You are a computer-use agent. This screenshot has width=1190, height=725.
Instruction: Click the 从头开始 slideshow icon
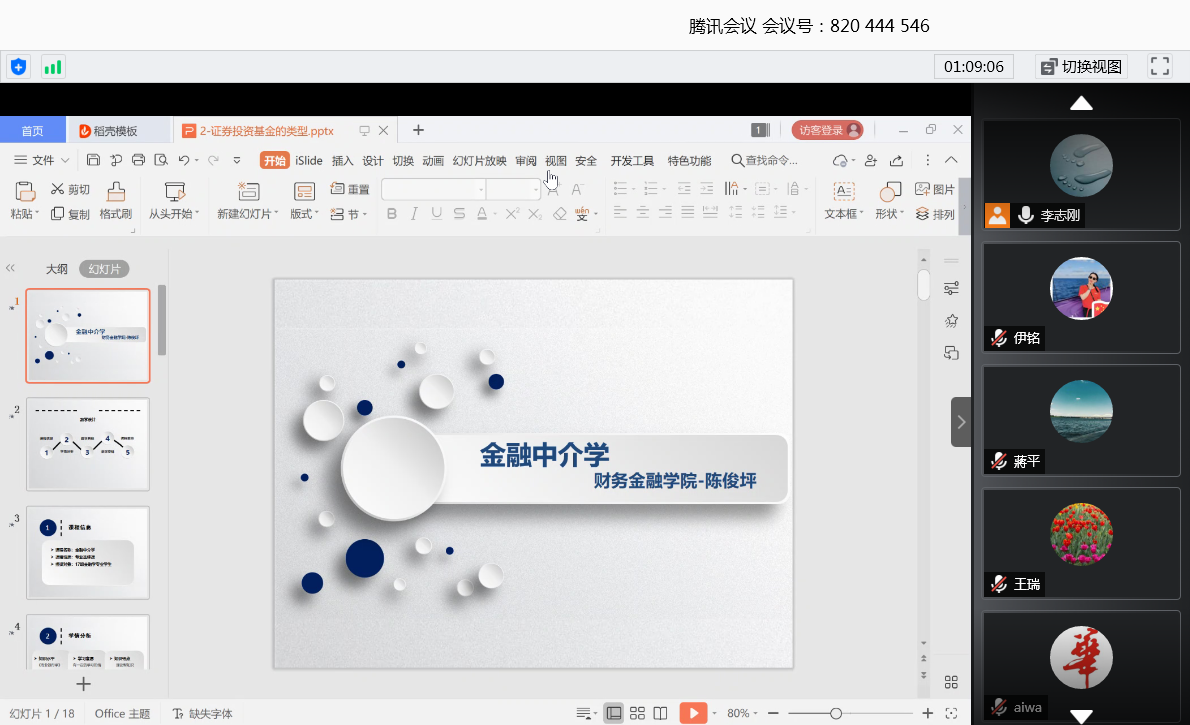tap(173, 192)
